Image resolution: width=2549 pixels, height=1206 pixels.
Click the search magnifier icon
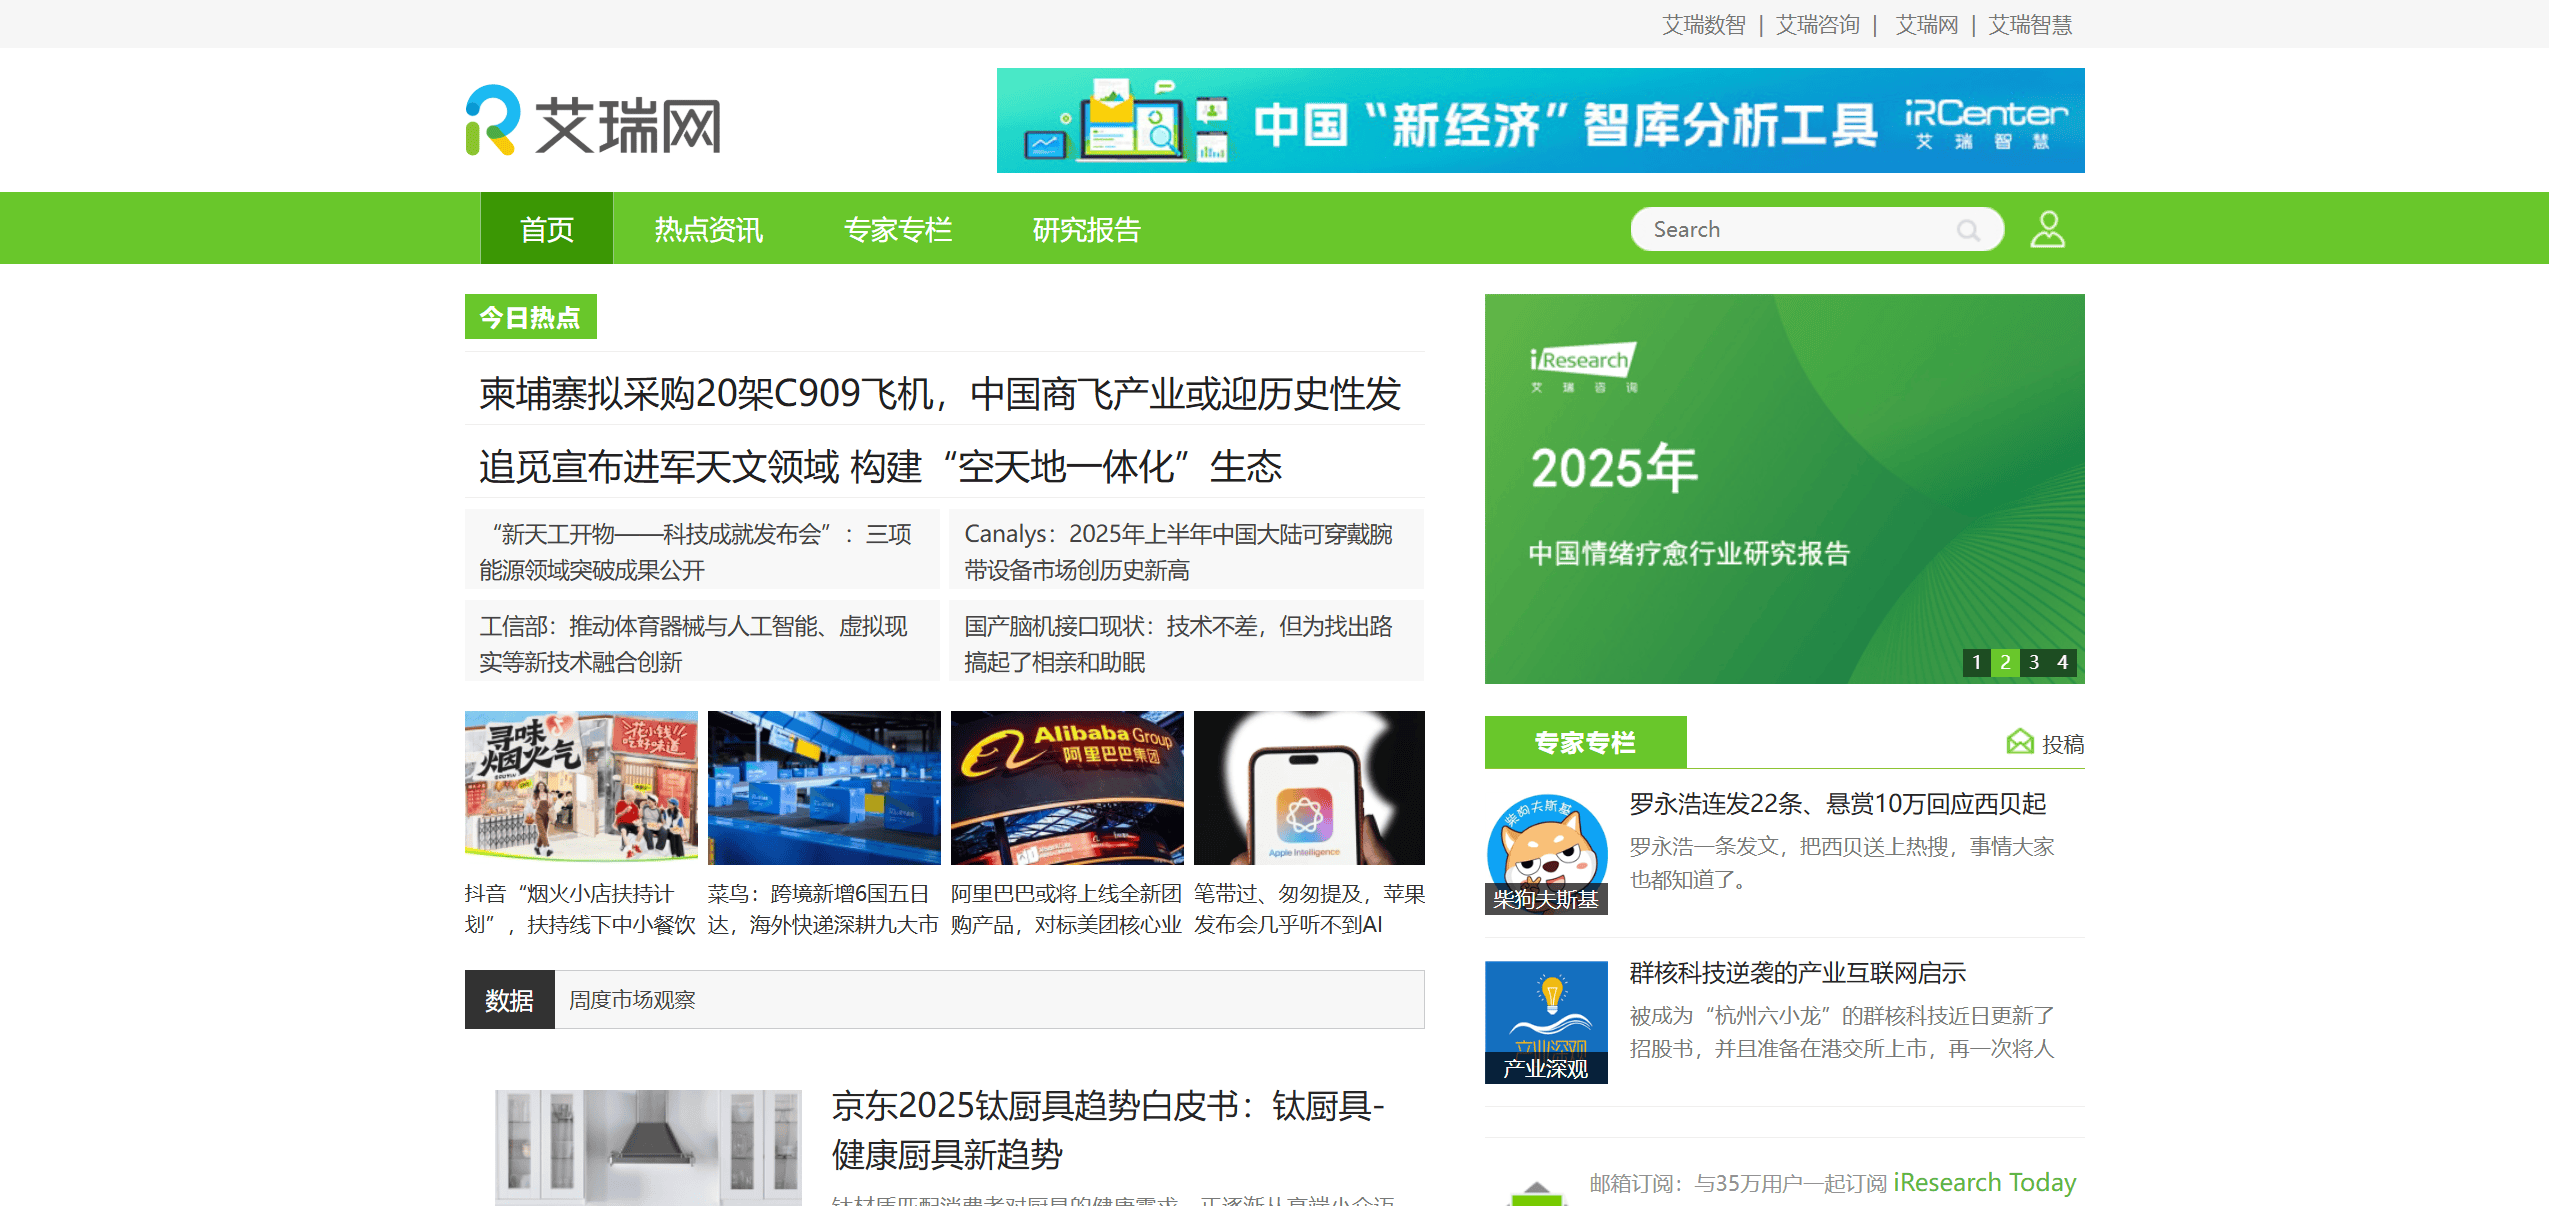tap(1968, 230)
